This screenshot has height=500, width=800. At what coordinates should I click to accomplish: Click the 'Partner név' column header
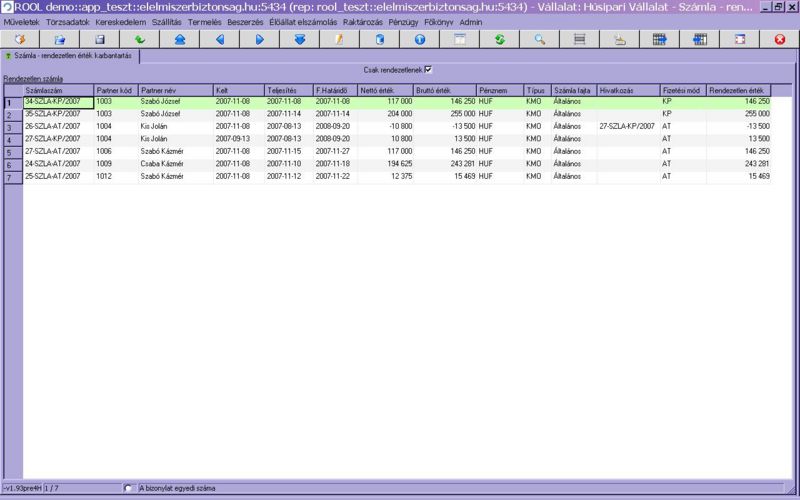point(175,91)
